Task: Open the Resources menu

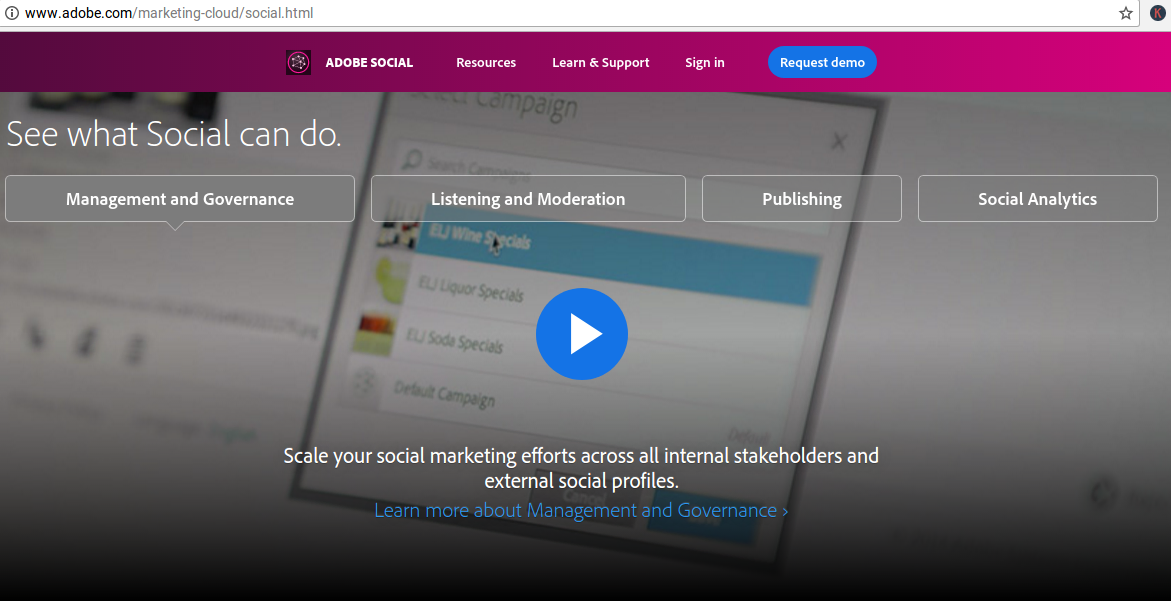Action: [485, 62]
